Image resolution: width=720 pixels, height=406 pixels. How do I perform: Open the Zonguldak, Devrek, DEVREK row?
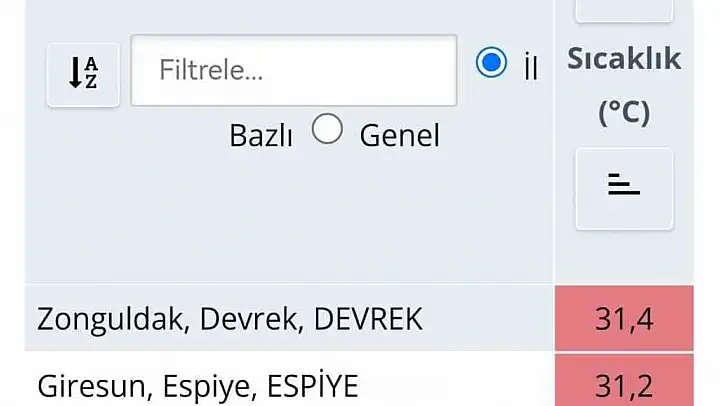(x=289, y=318)
